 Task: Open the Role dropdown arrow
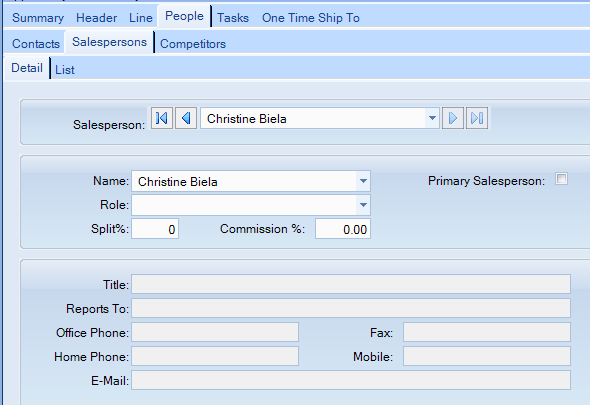[x=363, y=205]
